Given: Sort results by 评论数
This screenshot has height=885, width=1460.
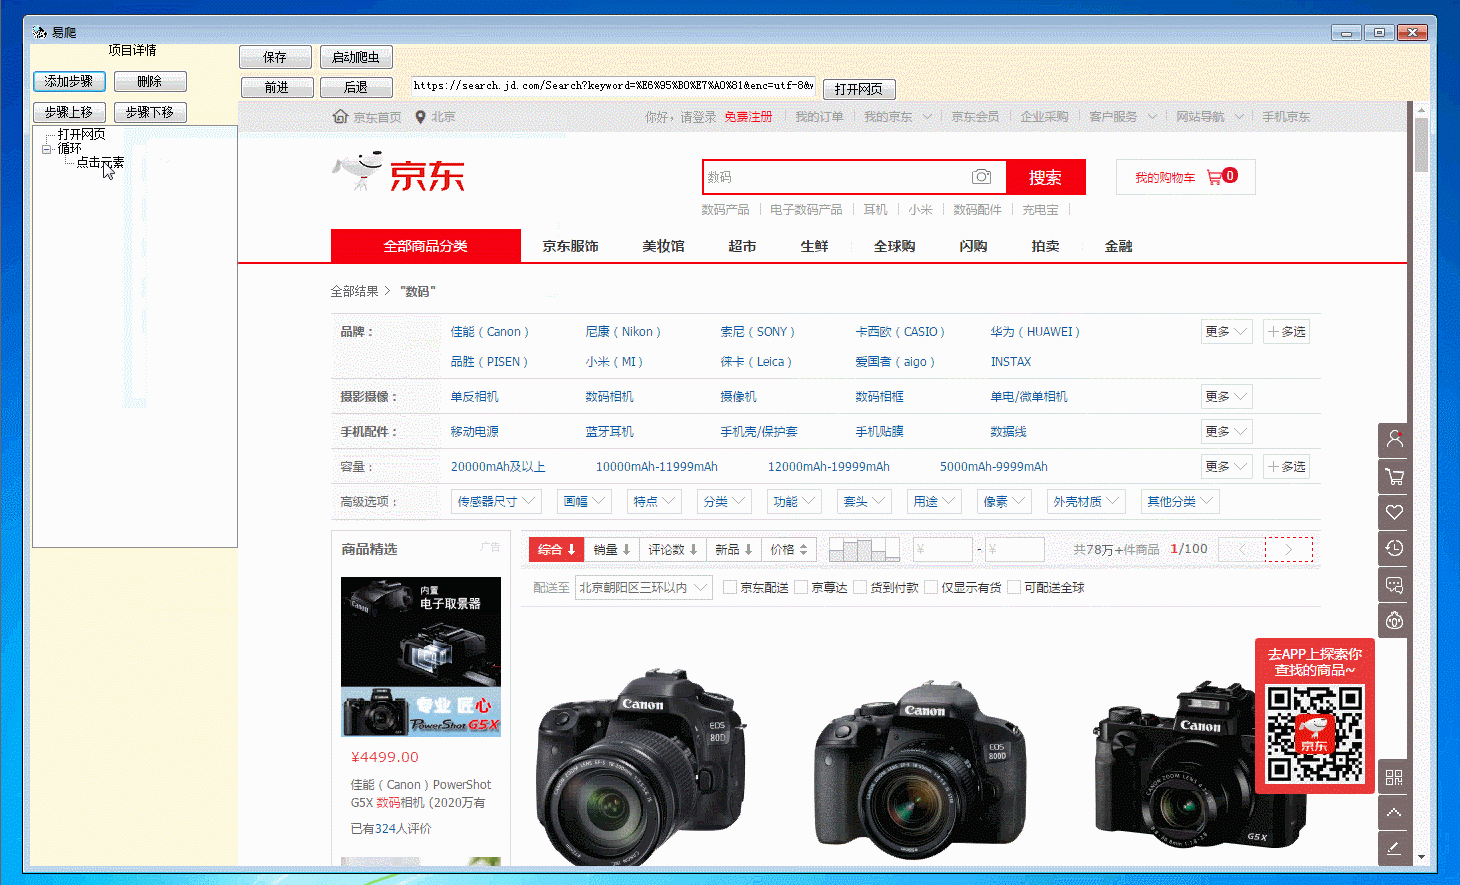Looking at the screenshot, I should tap(672, 549).
